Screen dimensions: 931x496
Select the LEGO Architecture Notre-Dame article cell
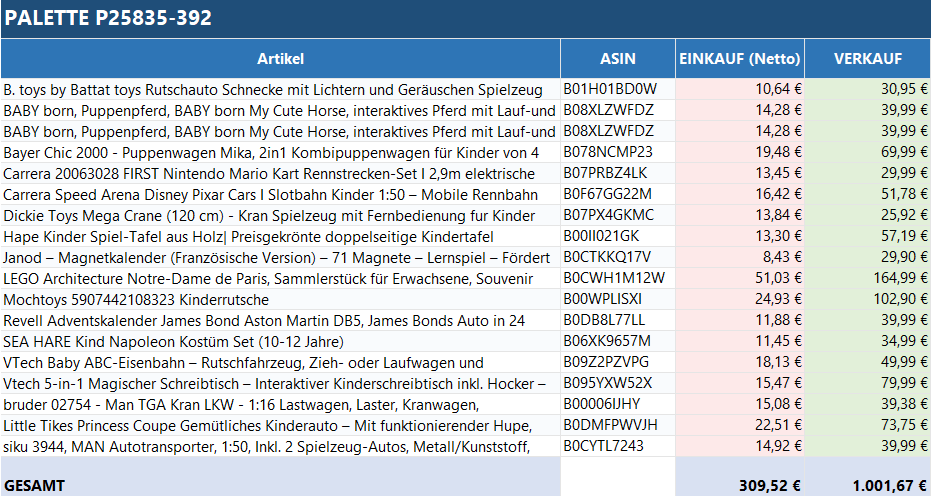tap(280, 278)
